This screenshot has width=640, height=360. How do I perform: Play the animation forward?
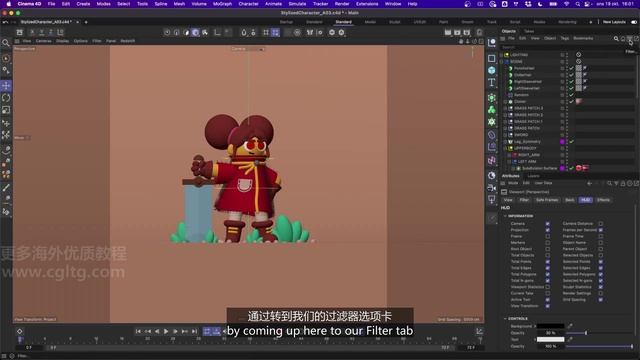166,331
